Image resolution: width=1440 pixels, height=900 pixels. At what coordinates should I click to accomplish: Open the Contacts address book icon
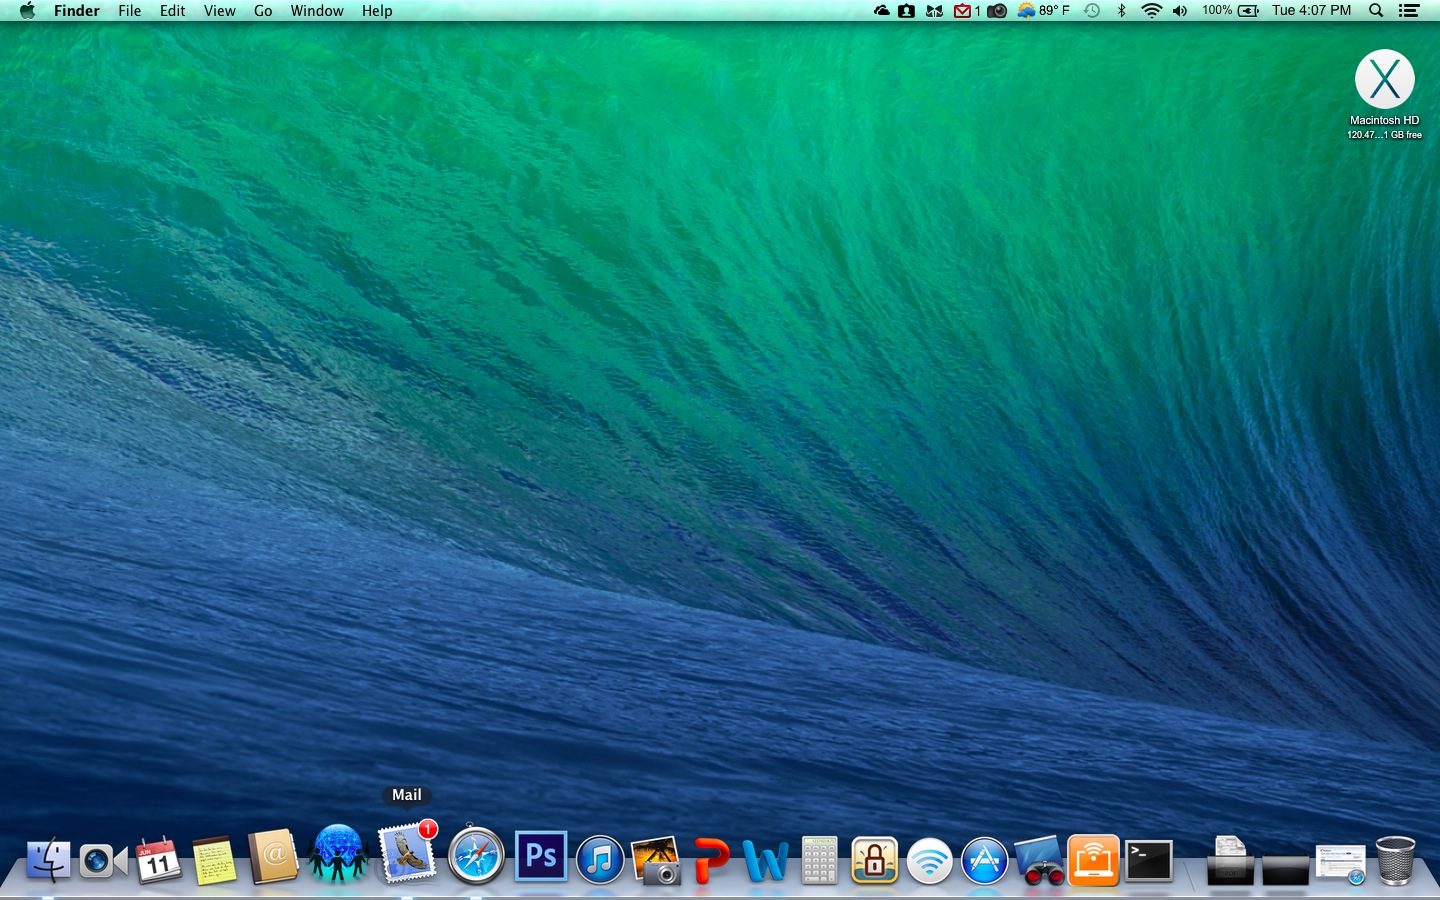coord(273,857)
